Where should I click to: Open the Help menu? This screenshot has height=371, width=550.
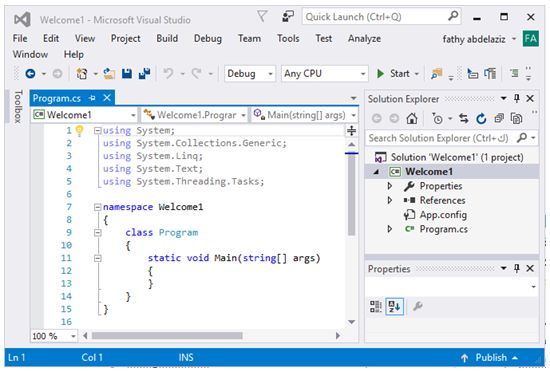click(x=74, y=54)
